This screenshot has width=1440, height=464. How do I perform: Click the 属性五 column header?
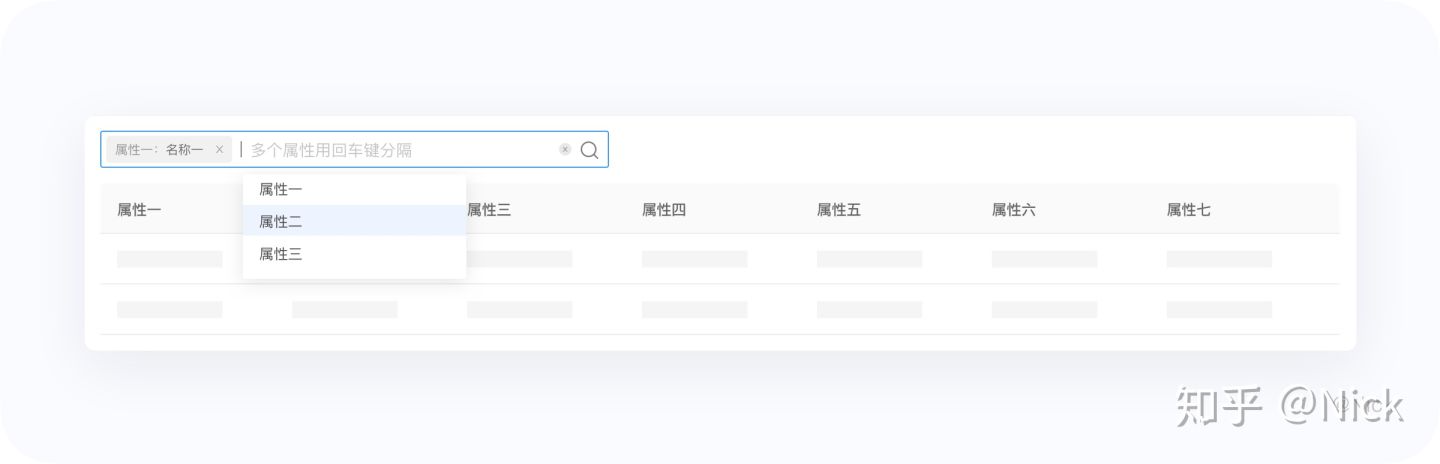pyautogui.click(x=839, y=210)
